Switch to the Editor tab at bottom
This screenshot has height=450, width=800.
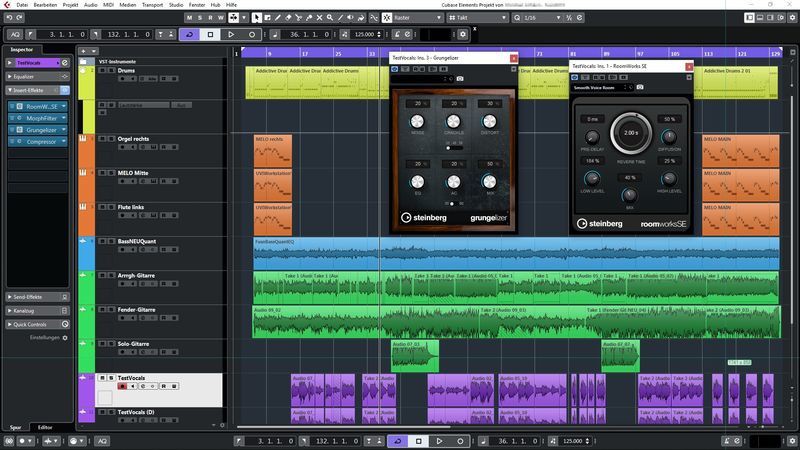click(x=45, y=427)
